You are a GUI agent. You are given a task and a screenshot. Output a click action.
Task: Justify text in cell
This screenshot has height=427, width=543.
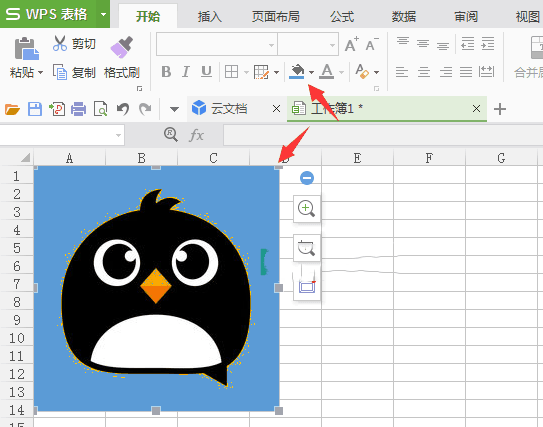tap(466, 72)
